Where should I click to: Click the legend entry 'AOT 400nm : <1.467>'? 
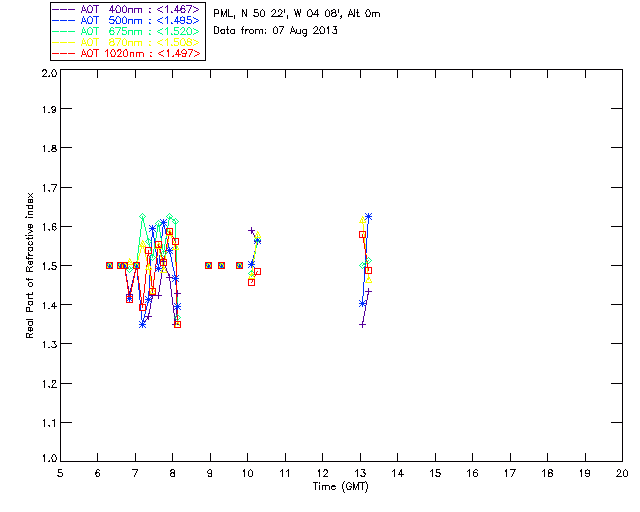140,9
